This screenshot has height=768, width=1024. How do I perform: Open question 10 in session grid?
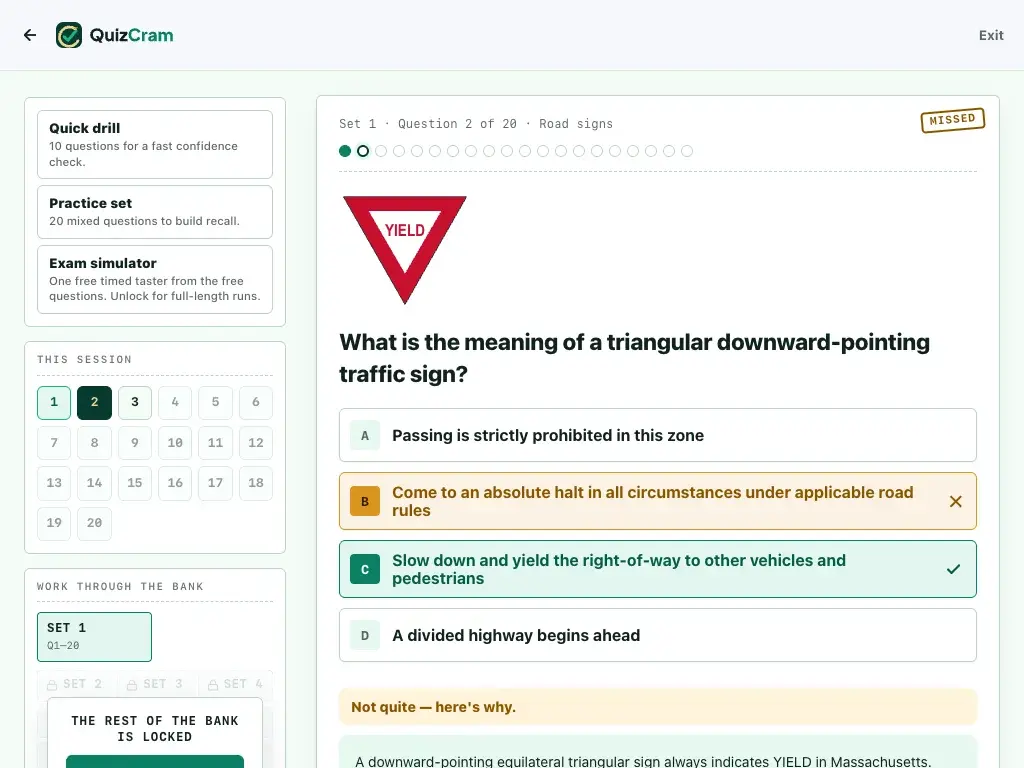pos(175,443)
